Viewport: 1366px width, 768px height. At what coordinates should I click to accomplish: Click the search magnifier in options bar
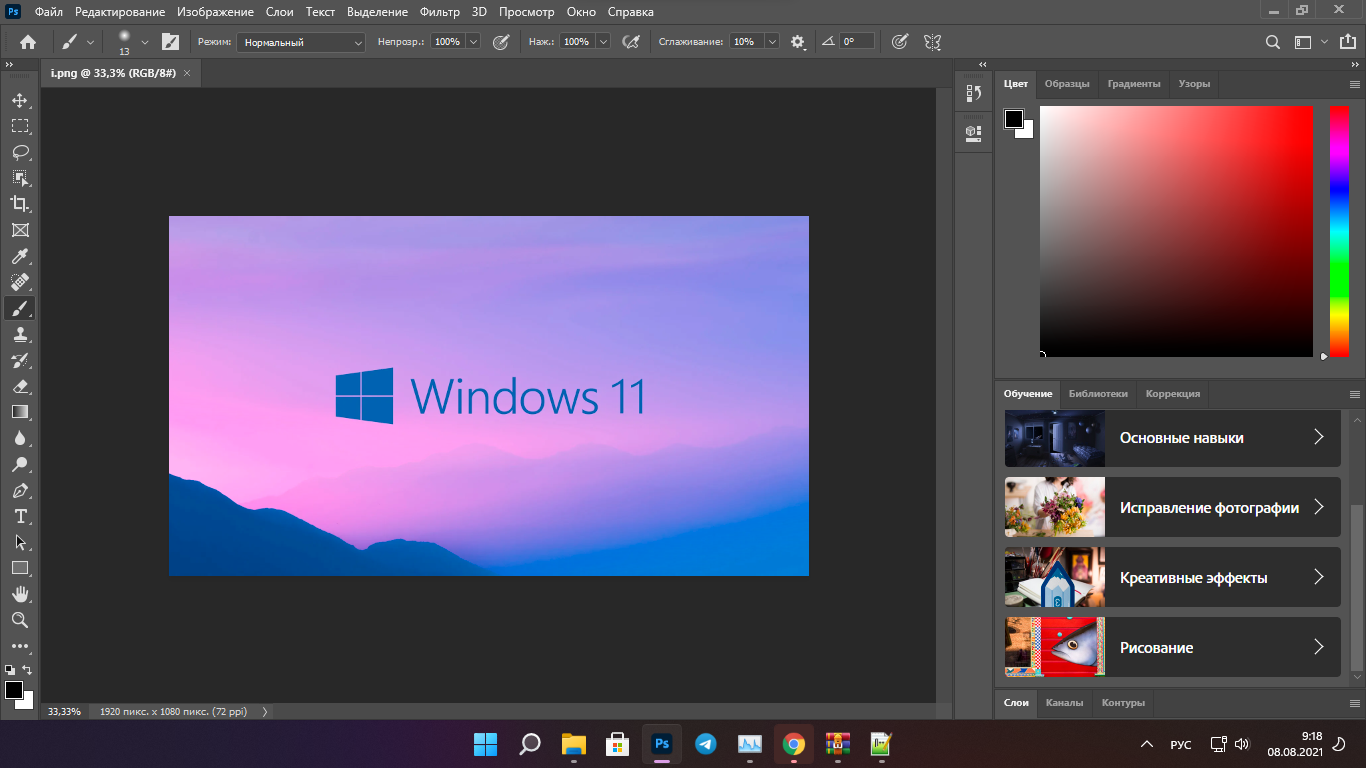(1273, 42)
